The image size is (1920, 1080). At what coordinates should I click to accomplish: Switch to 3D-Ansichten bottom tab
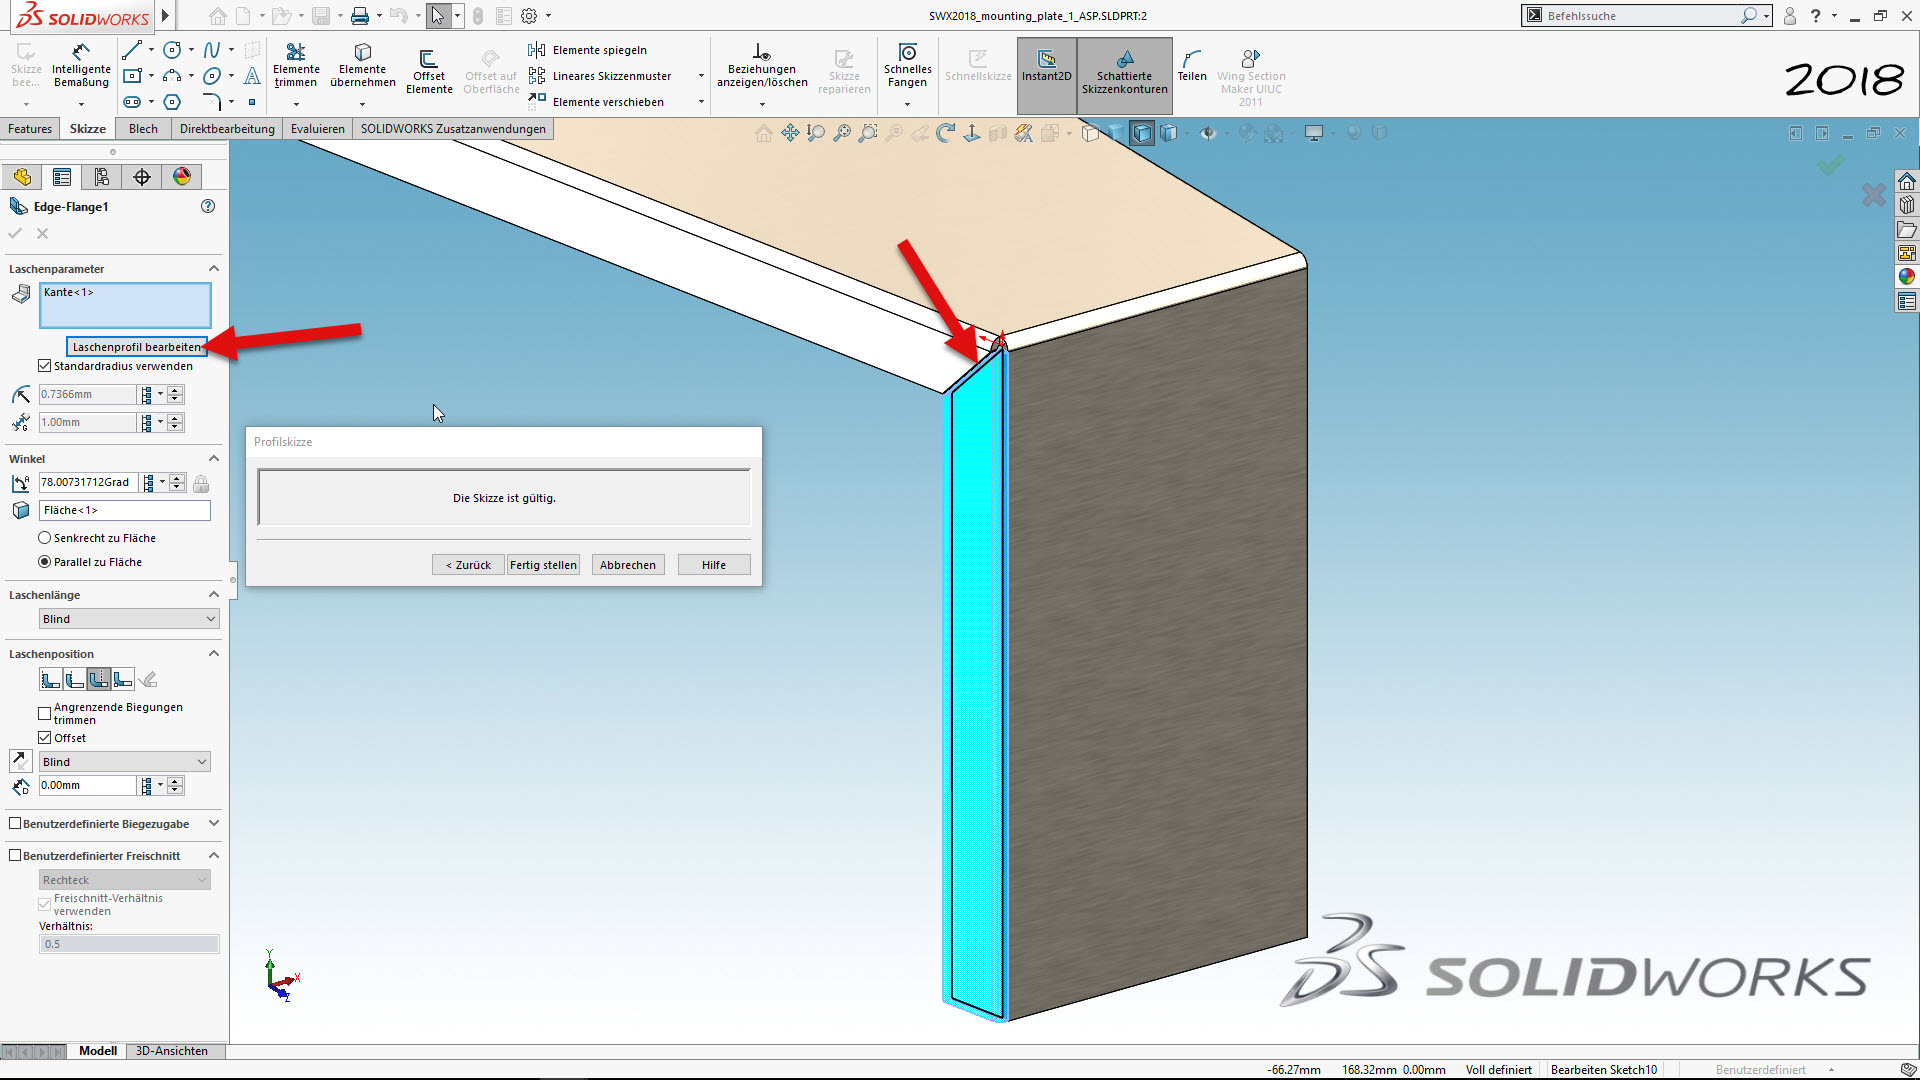click(x=172, y=1051)
